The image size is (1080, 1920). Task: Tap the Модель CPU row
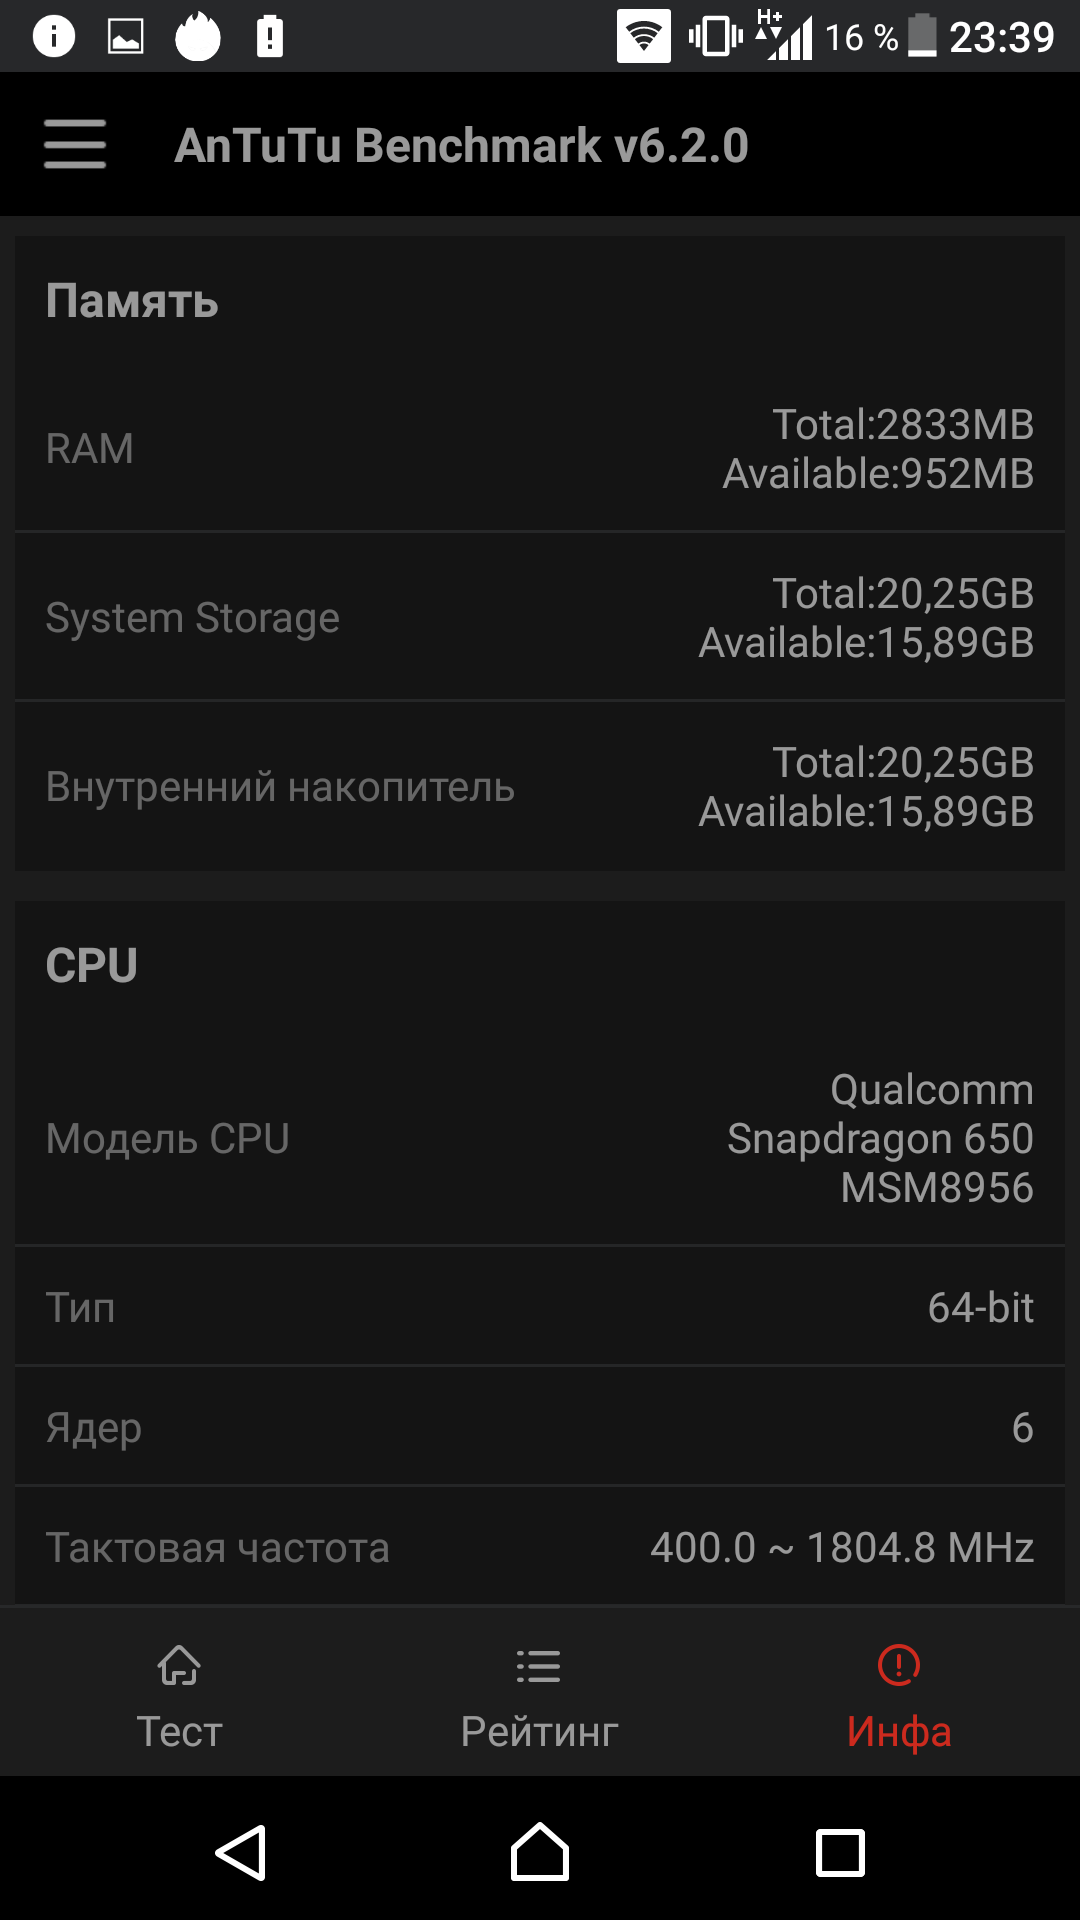pos(540,1138)
